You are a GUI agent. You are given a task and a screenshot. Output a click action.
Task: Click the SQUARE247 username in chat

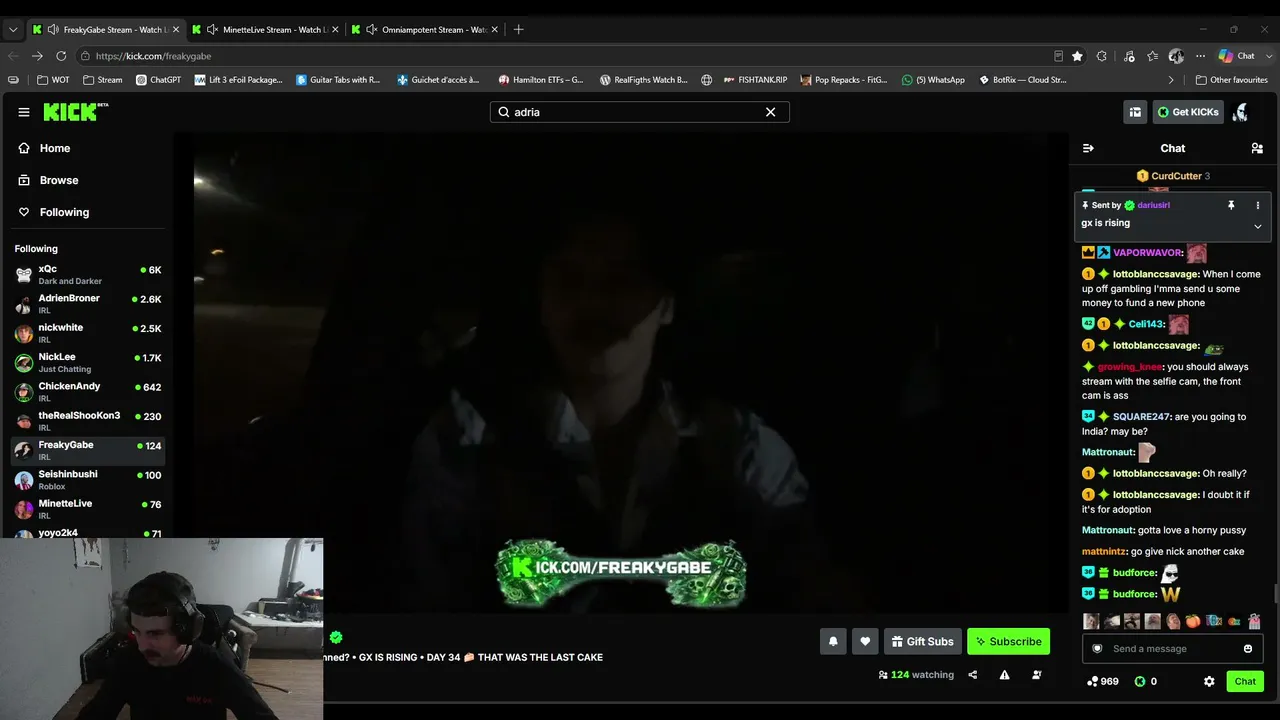(1141, 416)
